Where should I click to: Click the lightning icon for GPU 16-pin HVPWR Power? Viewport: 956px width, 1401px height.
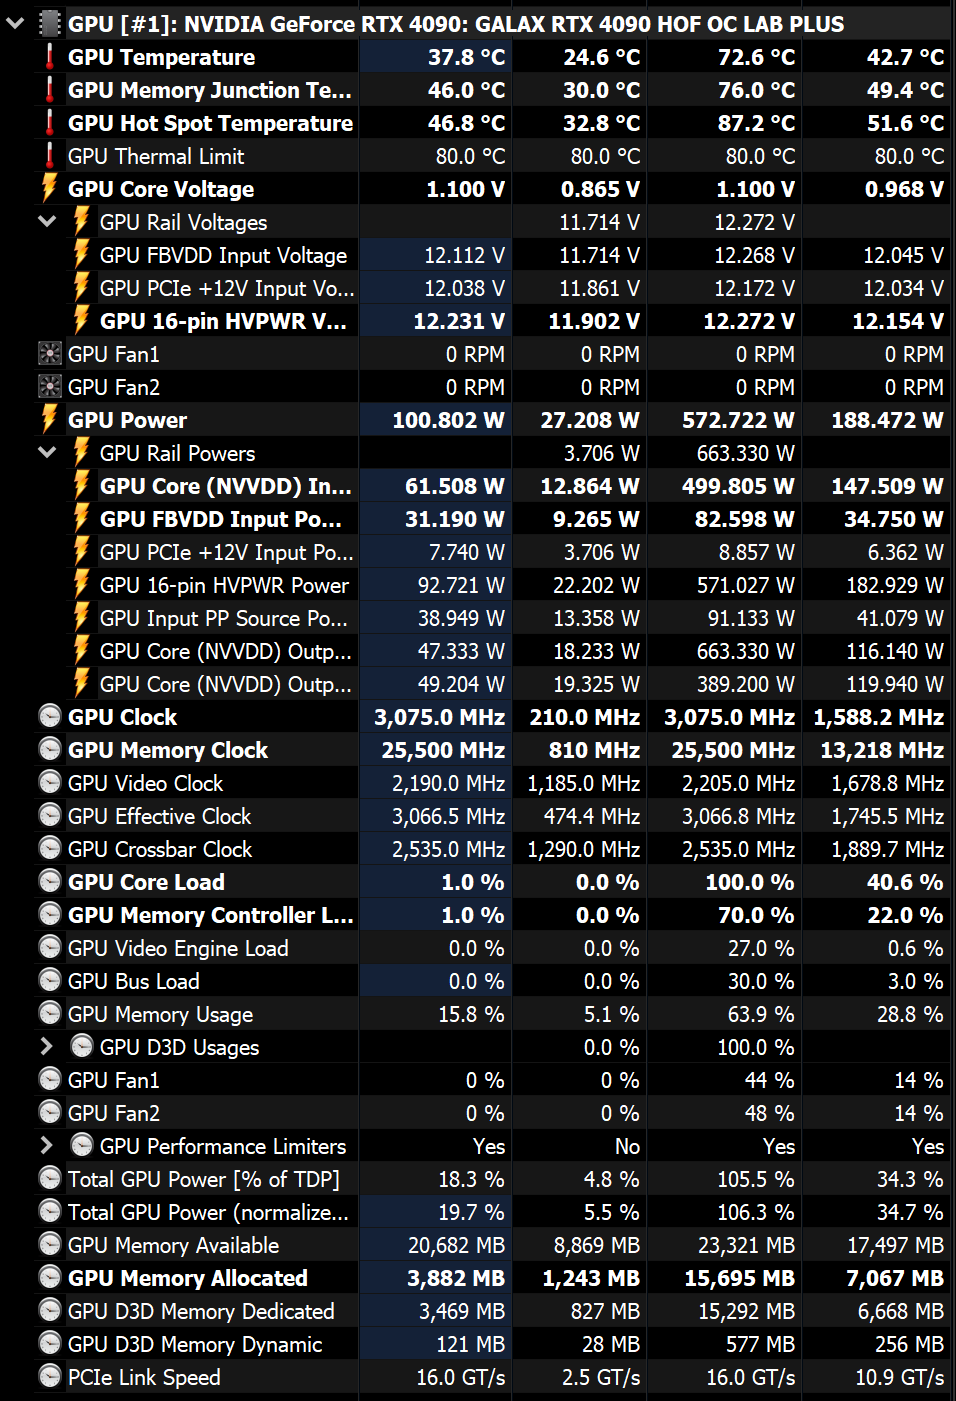point(82,584)
